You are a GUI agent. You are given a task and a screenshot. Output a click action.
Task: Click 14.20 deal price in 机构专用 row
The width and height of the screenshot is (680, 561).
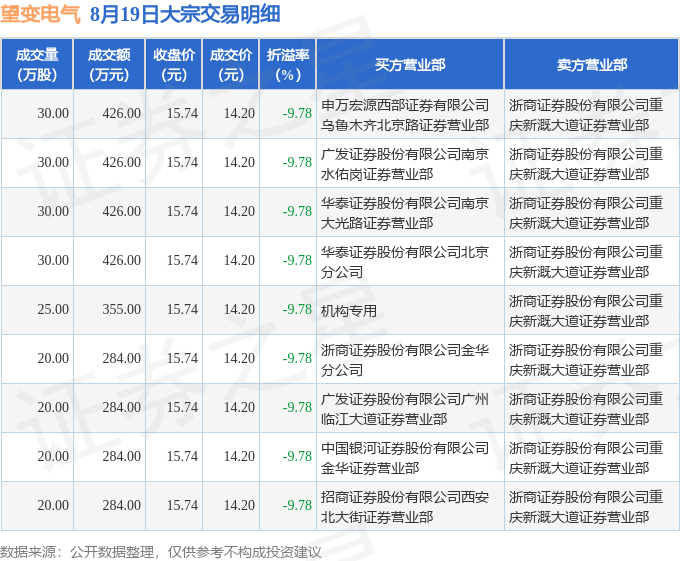pos(239,310)
